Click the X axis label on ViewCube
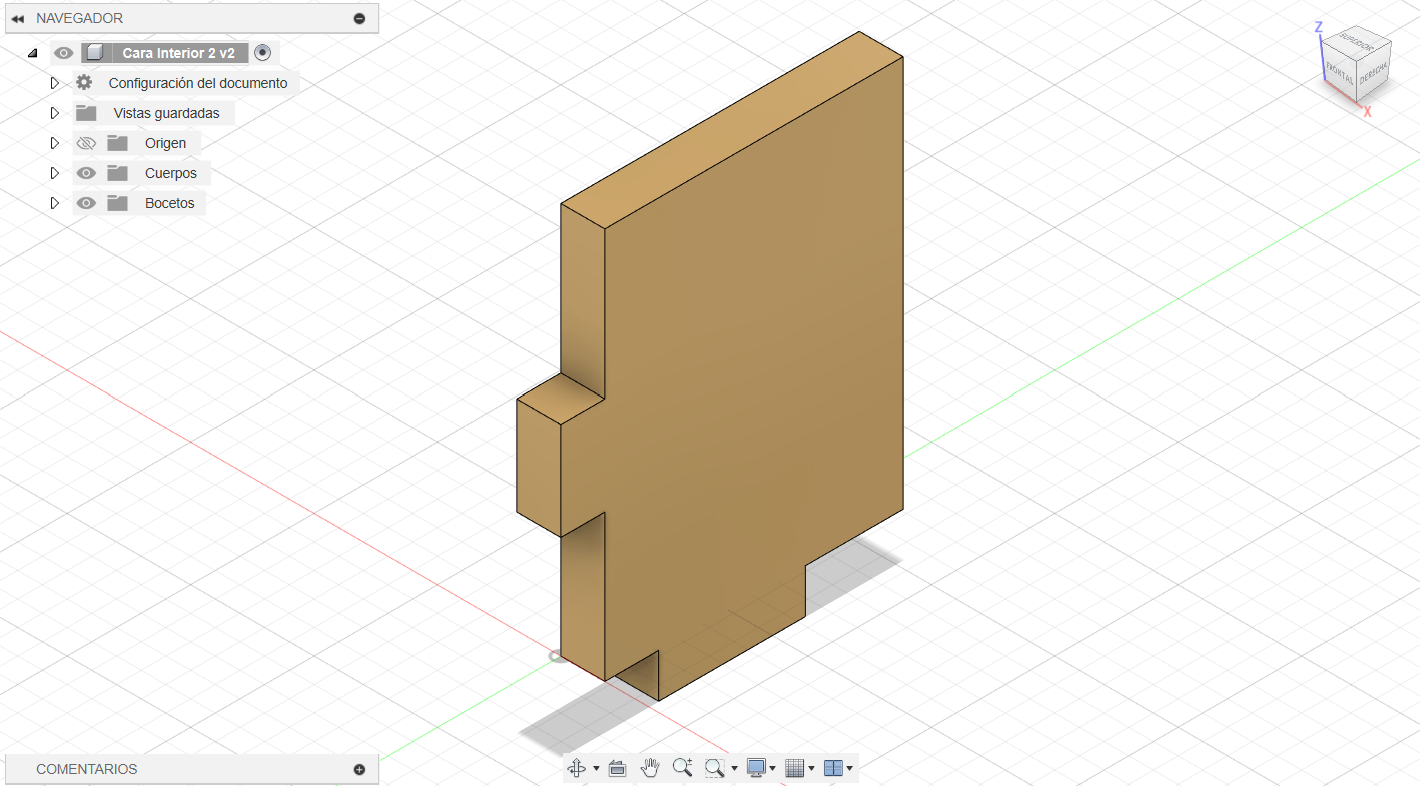The height and width of the screenshot is (786, 1420). (1367, 112)
